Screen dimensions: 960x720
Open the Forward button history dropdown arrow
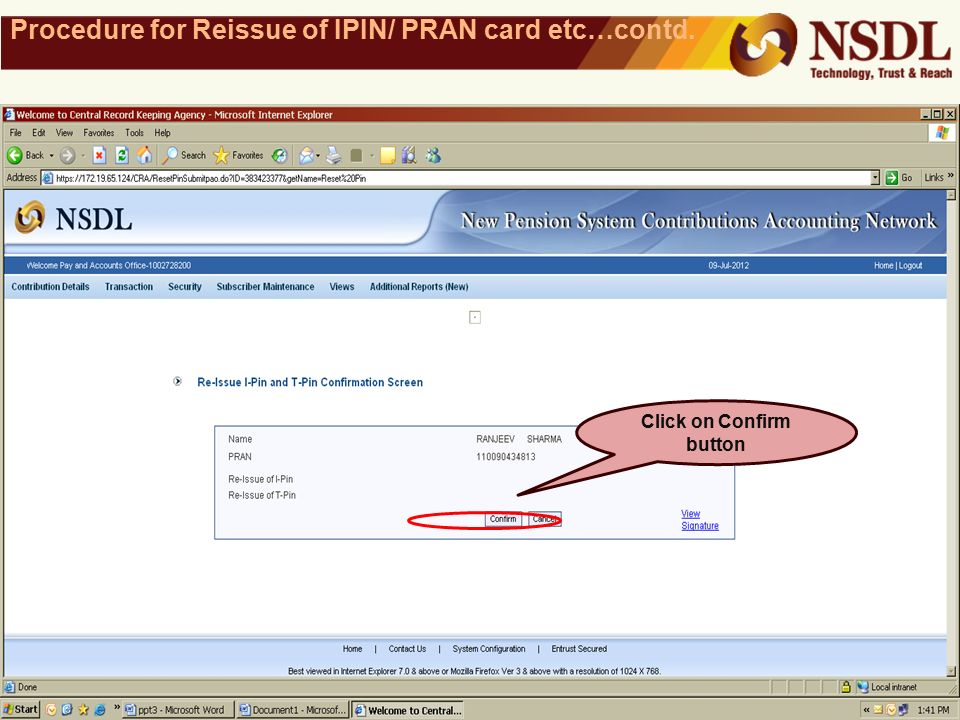tap(83, 156)
